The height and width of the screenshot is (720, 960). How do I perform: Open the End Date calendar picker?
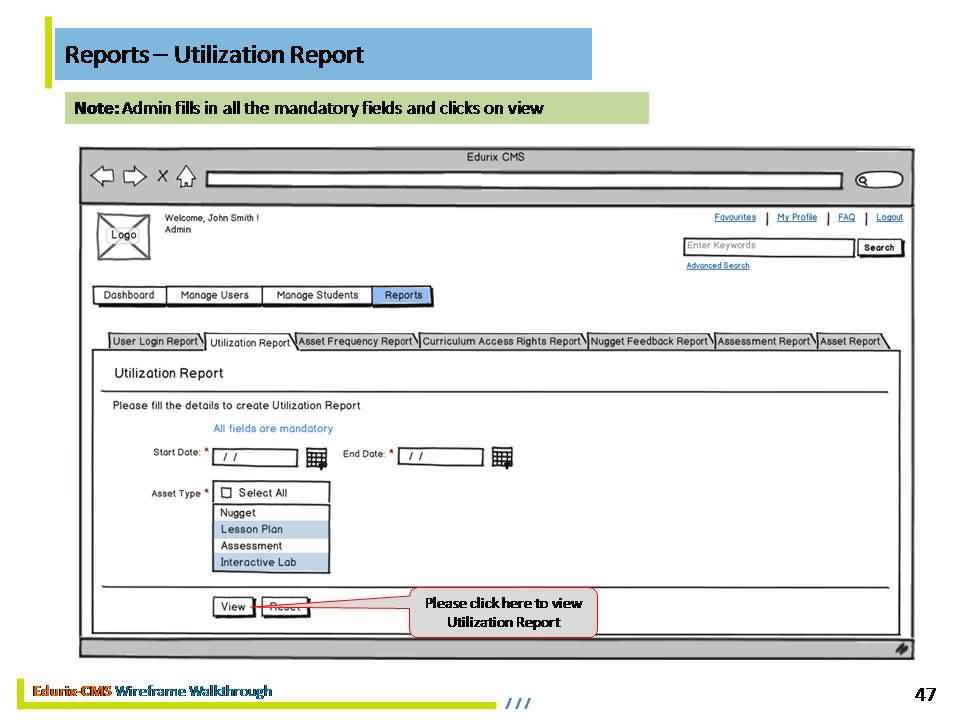click(502, 457)
